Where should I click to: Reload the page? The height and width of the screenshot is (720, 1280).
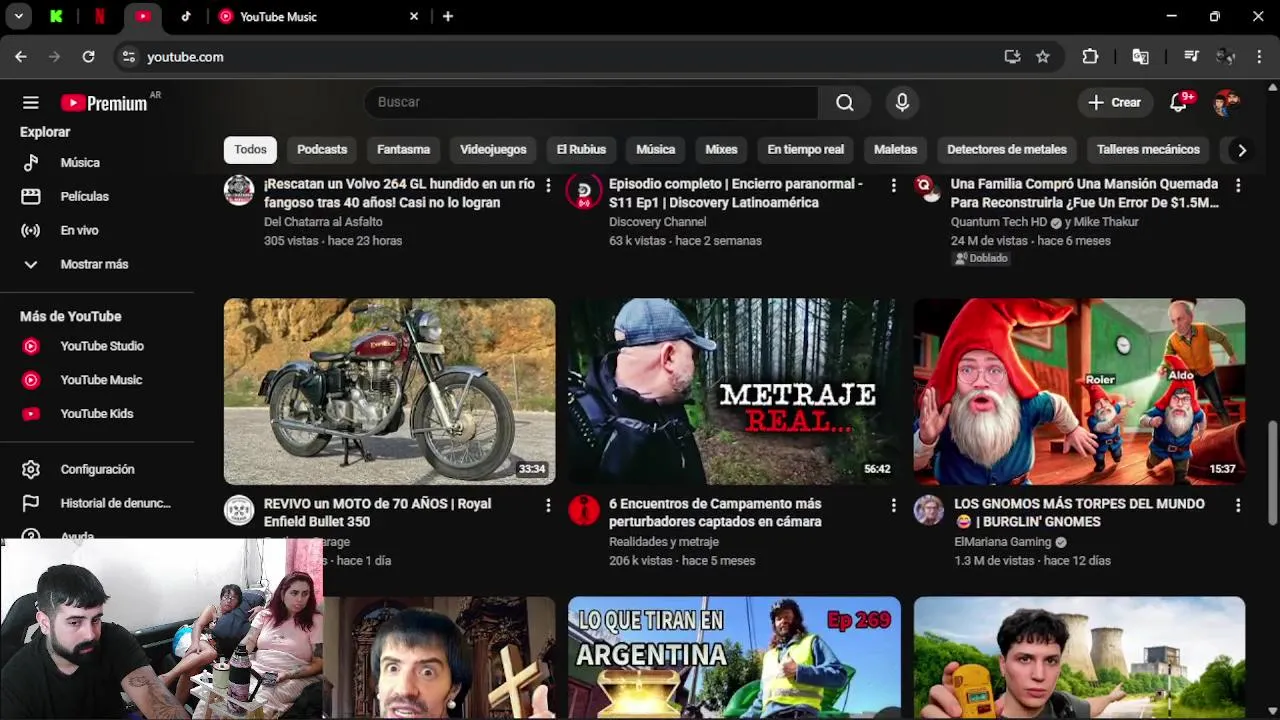(x=88, y=57)
